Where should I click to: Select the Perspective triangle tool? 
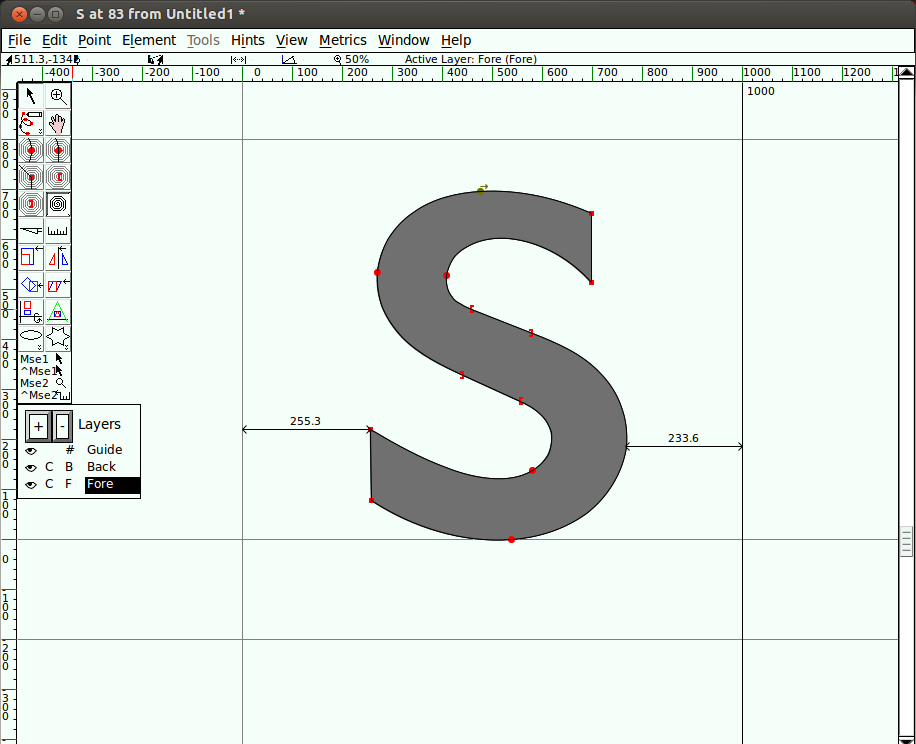58,311
